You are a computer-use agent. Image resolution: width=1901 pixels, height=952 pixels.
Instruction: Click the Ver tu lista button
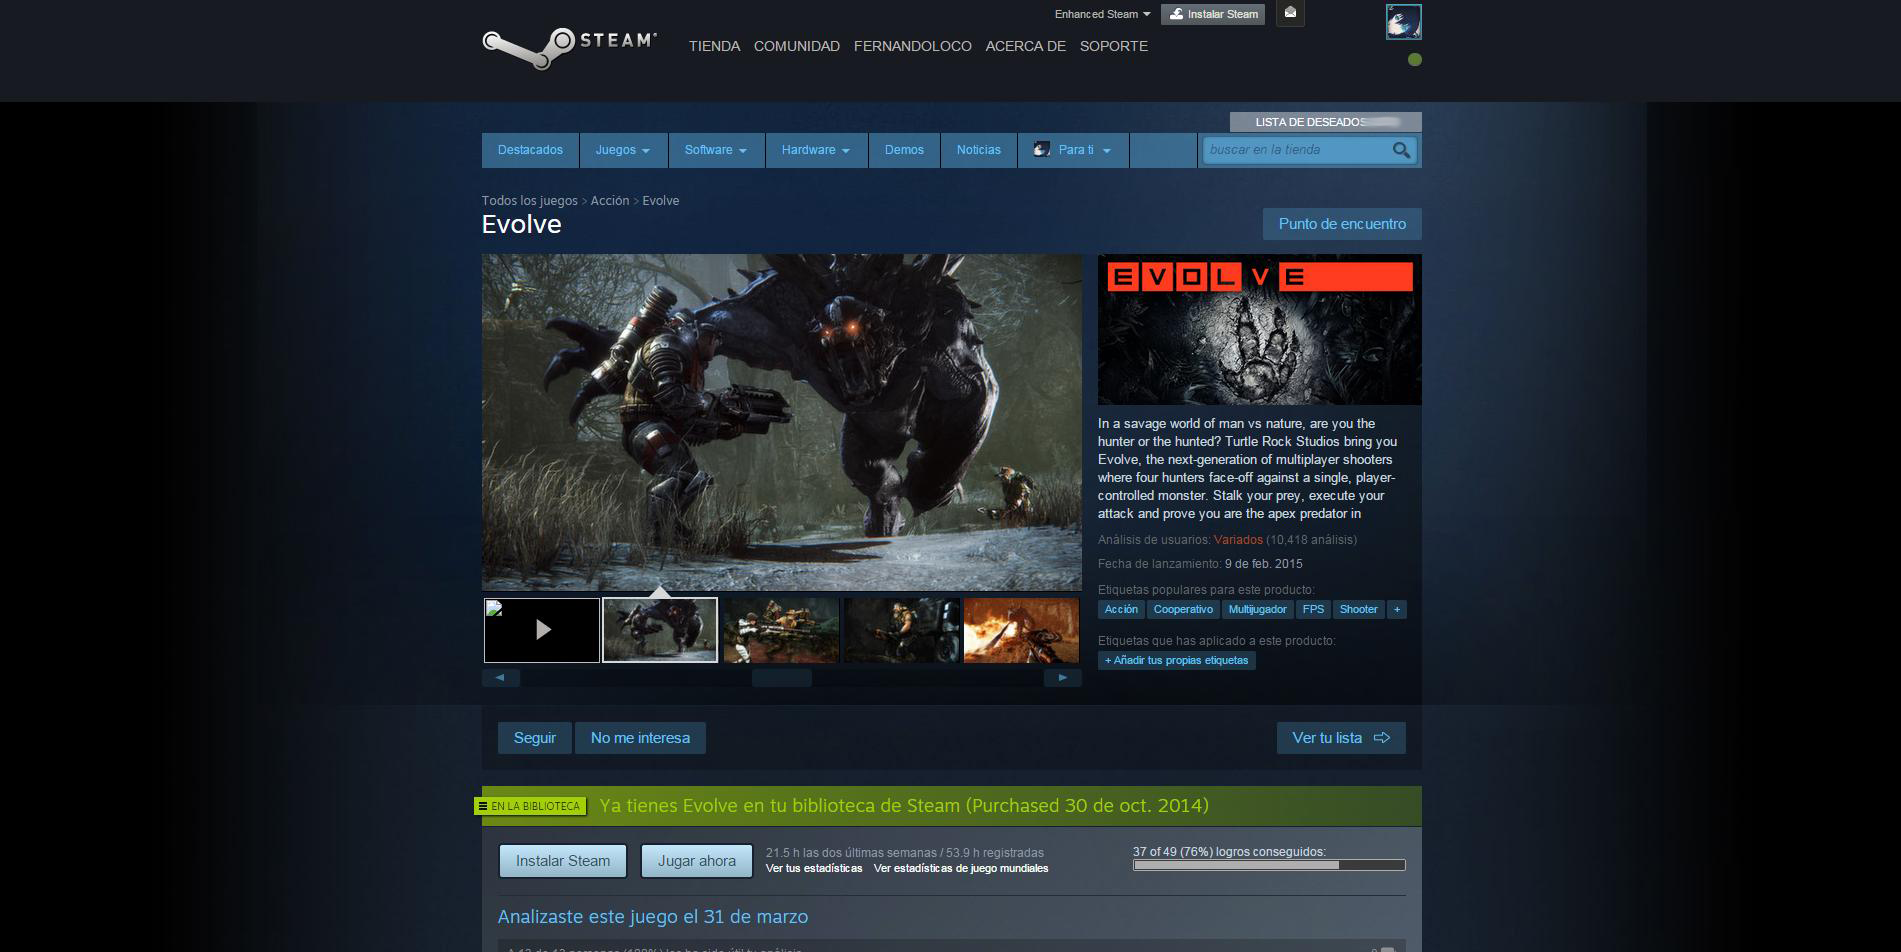(x=1341, y=738)
